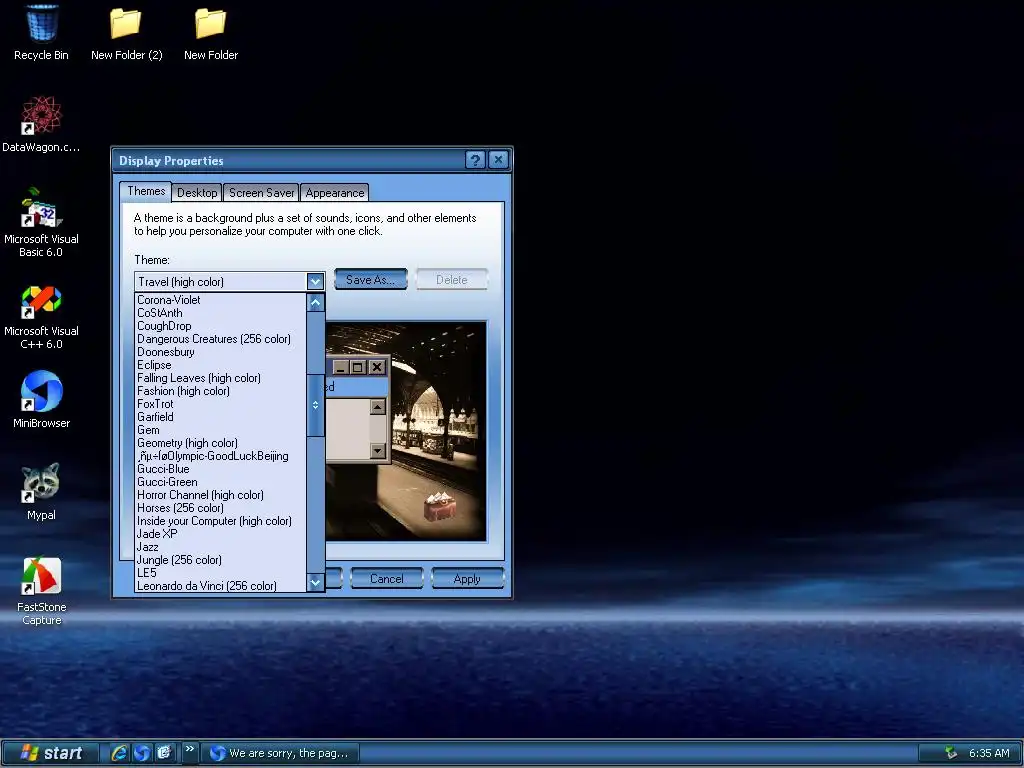Viewport: 1024px width, 768px height.
Task: Choose CoStAnth theme from list
Action: (x=220, y=313)
